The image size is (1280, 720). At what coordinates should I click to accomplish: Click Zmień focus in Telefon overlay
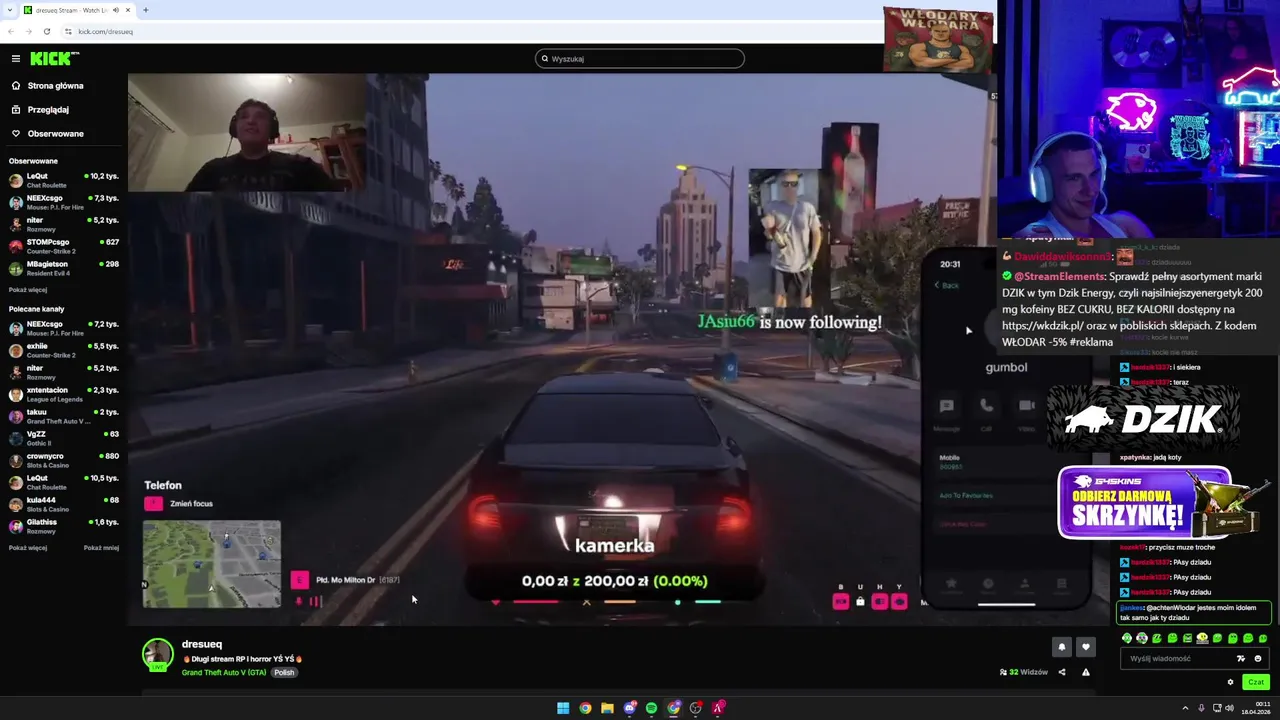180,504
